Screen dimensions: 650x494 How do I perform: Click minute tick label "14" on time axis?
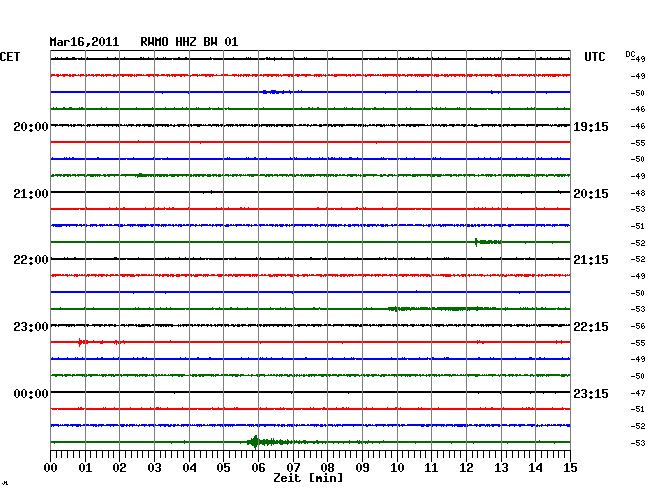[535, 468]
